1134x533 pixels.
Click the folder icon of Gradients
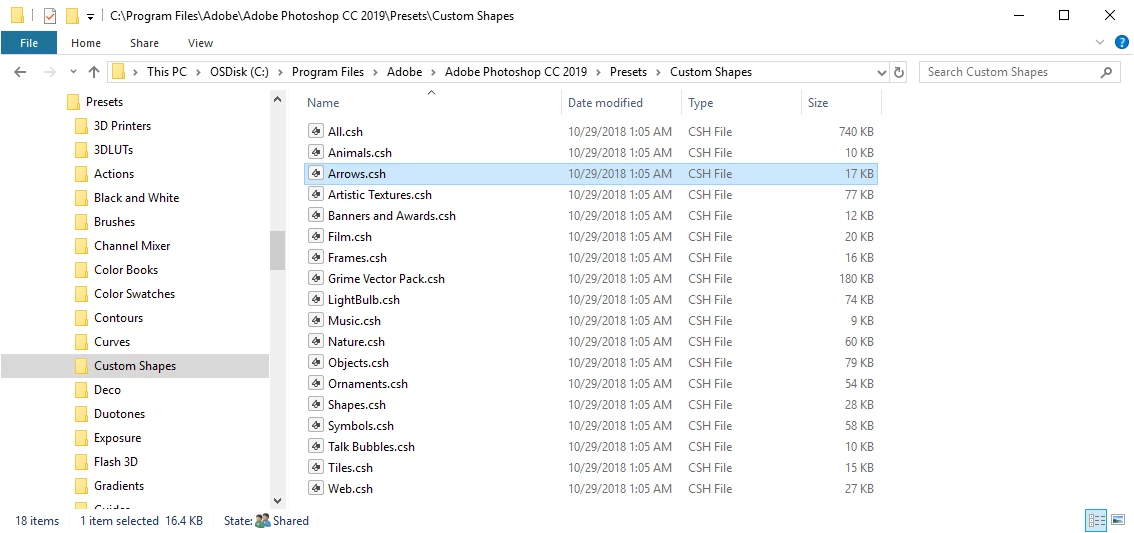pyautogui.click(x=82, y=486)
